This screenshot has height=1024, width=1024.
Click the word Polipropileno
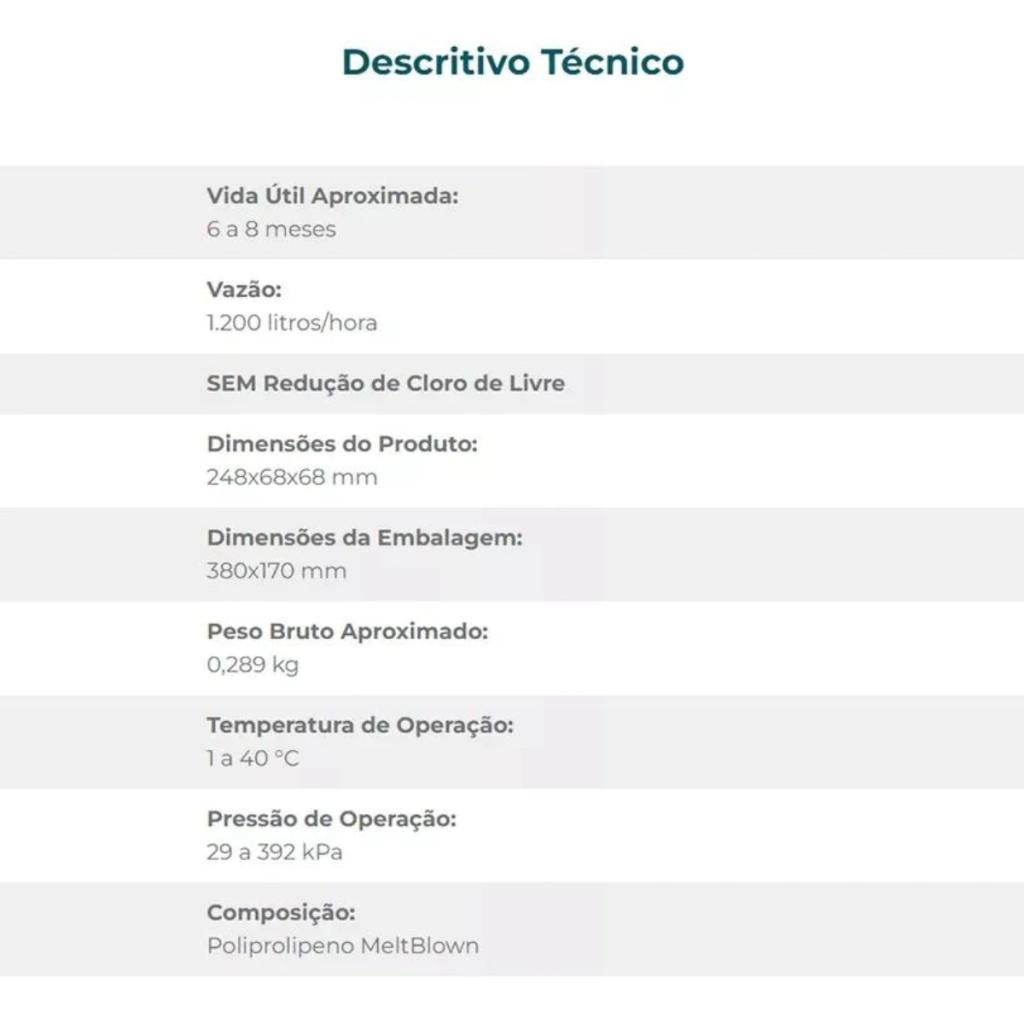[280, 946]
